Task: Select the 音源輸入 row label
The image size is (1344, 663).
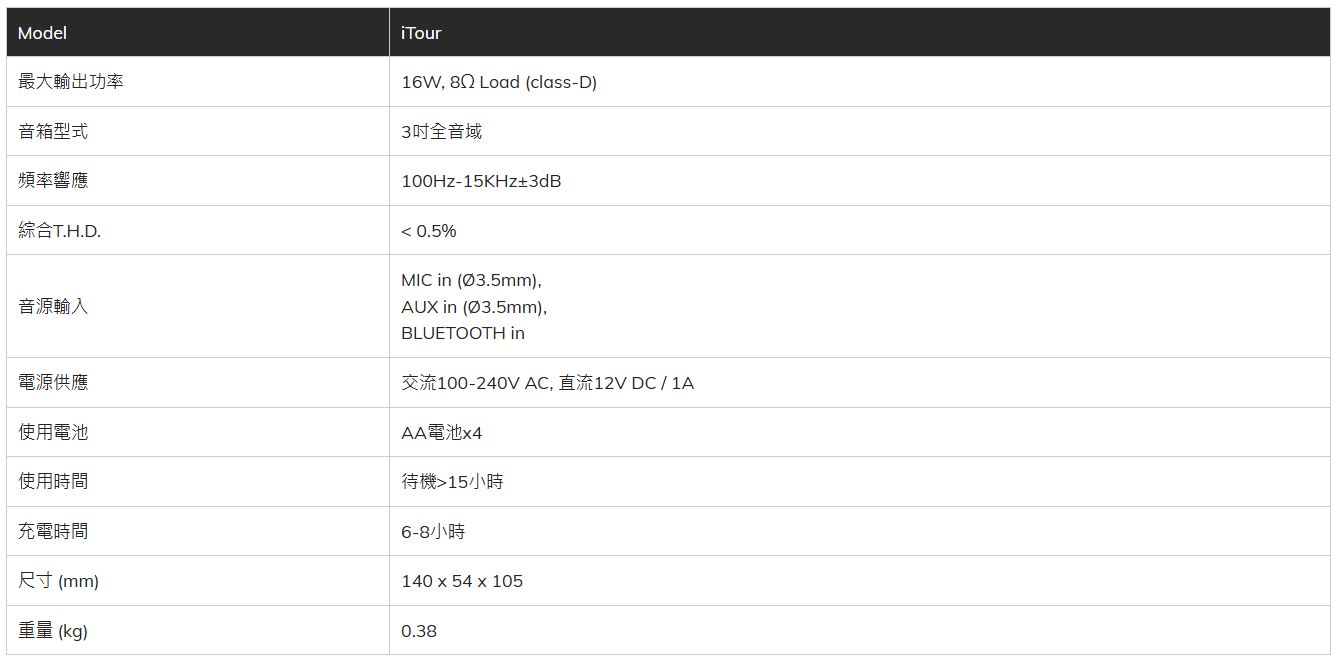Action: [x=53, y=306]
